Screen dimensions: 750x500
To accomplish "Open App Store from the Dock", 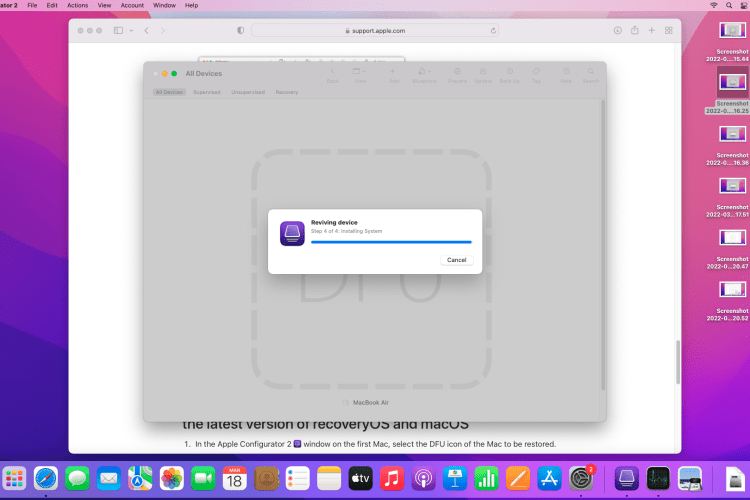I will pos(549,478).
